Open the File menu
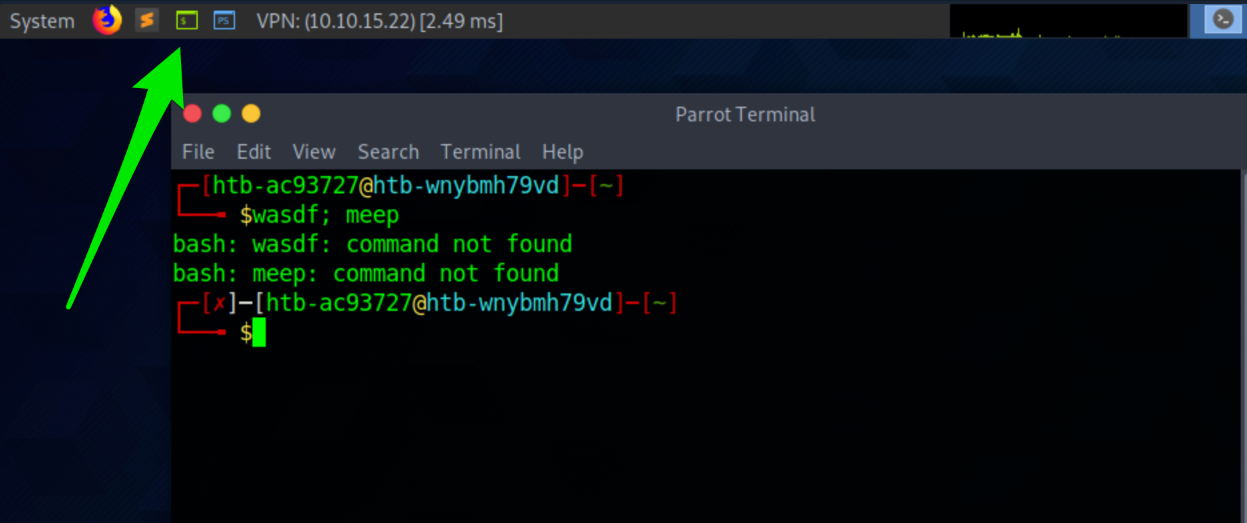The image size is (1247, 523). click(198, 152)
